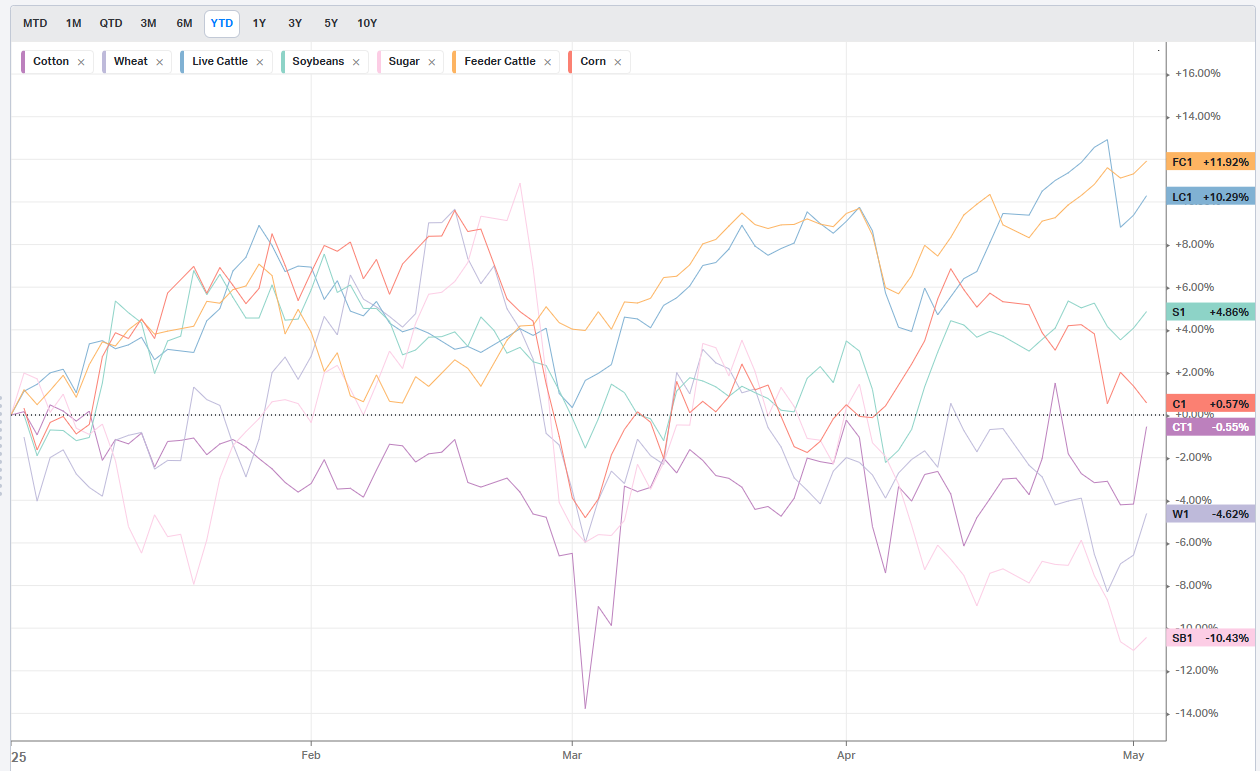This screenshot has width=1260, height=771.
Task: Remove Feeder Cattle series with its x icon
Action: pyautogui.click(x=547, y=62)
